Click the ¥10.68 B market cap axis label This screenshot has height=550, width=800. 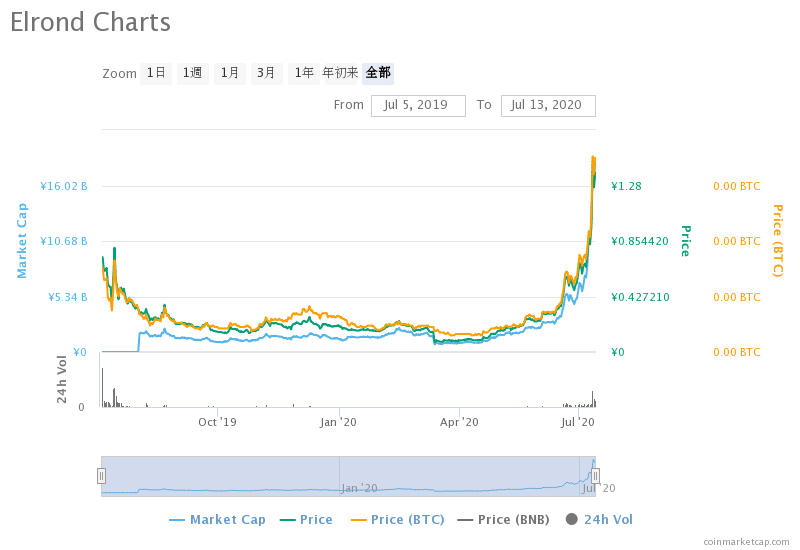[x=64, y=241]
